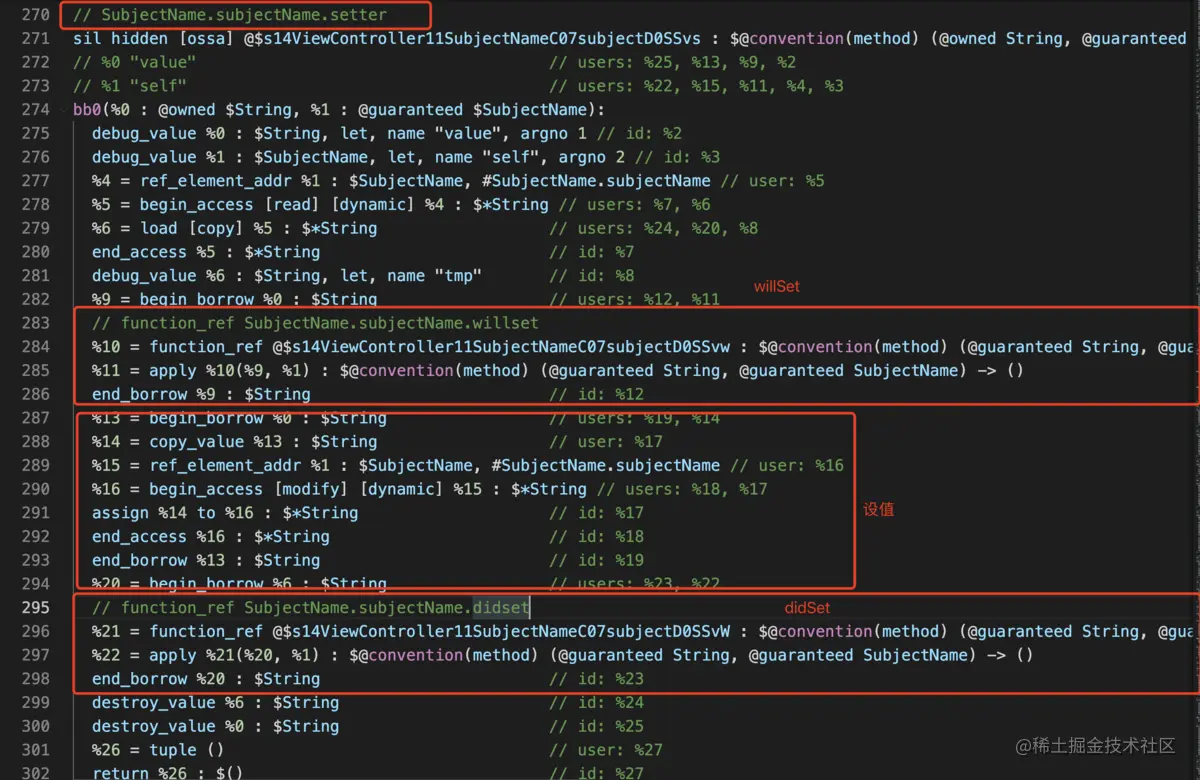Click the '// users: %25, %13, %9, %2' comment
1200x780 pixels.
pyautogui.click(x=673, y=62)
